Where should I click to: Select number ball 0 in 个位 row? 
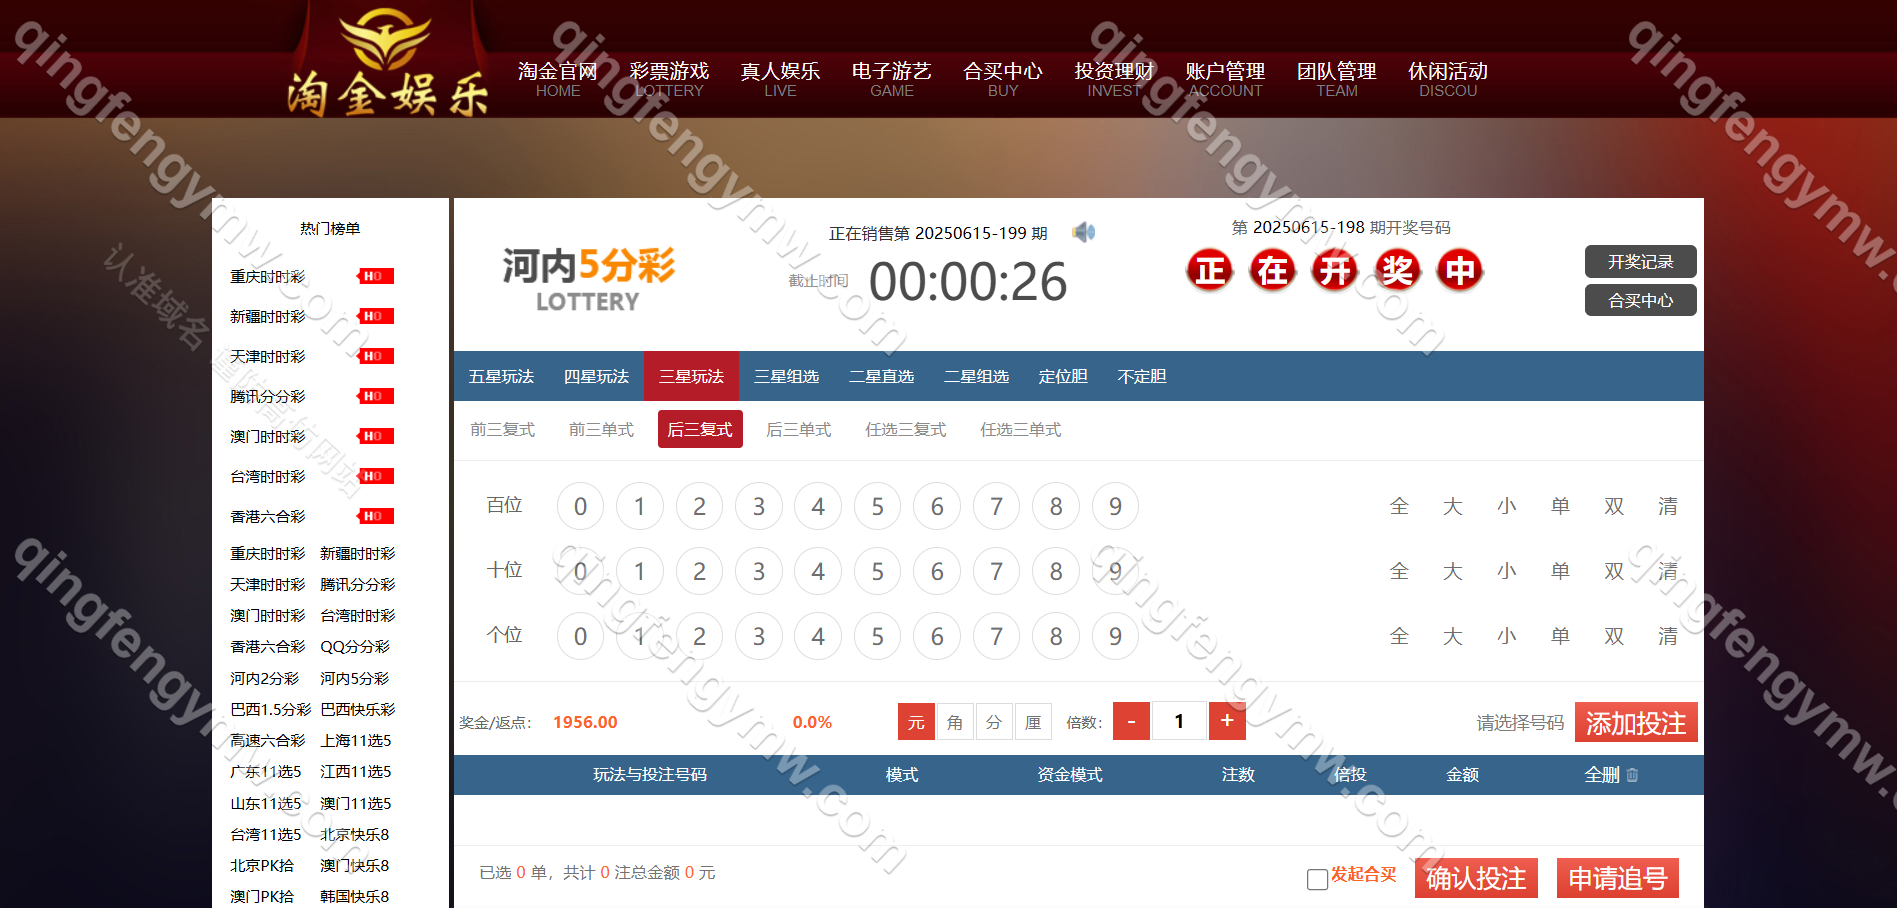(x=580, y=637)
